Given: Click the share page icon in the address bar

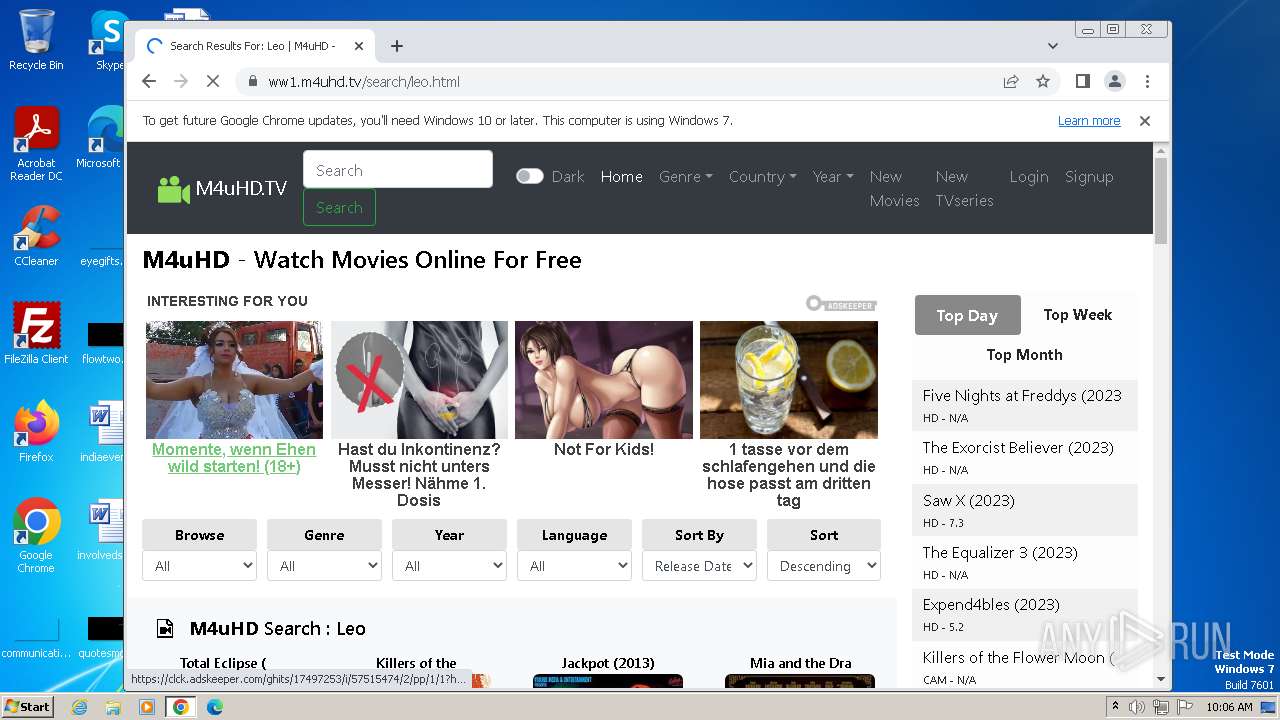Looking at the screenshot, I should (x=1011, y=81).
